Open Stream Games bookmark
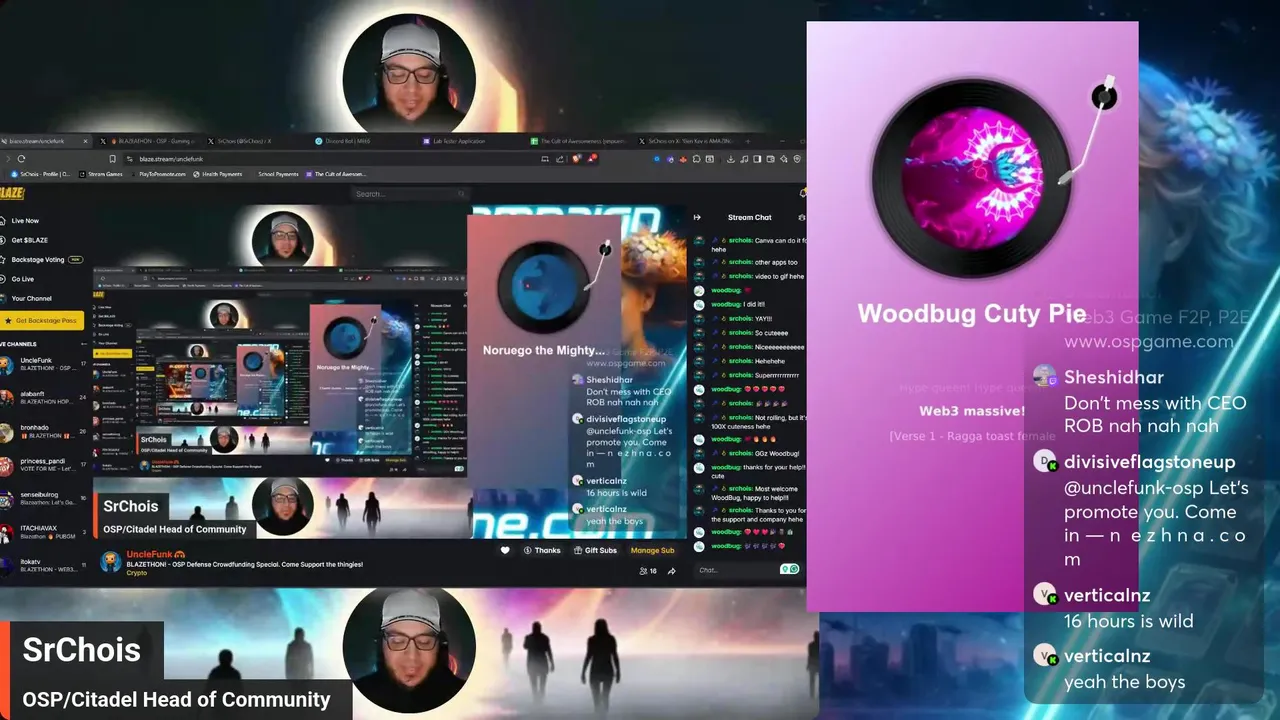Viewport: 1280px width, 720px height. click(x=100, y=174)
